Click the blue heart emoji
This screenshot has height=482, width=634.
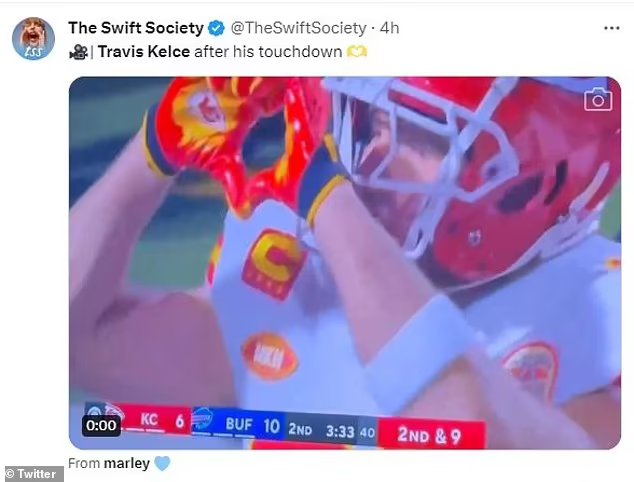(162, 463)
